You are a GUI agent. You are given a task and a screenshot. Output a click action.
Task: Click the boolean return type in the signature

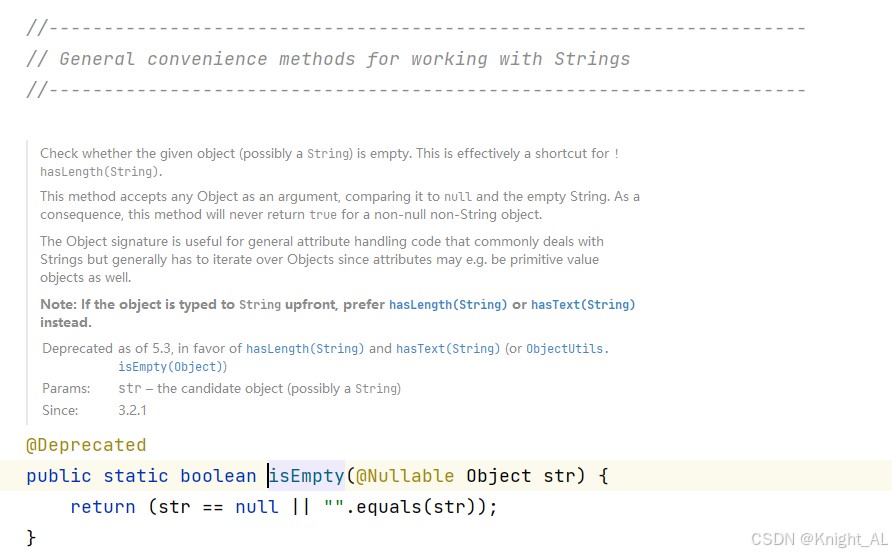click(x=218, y=476)
